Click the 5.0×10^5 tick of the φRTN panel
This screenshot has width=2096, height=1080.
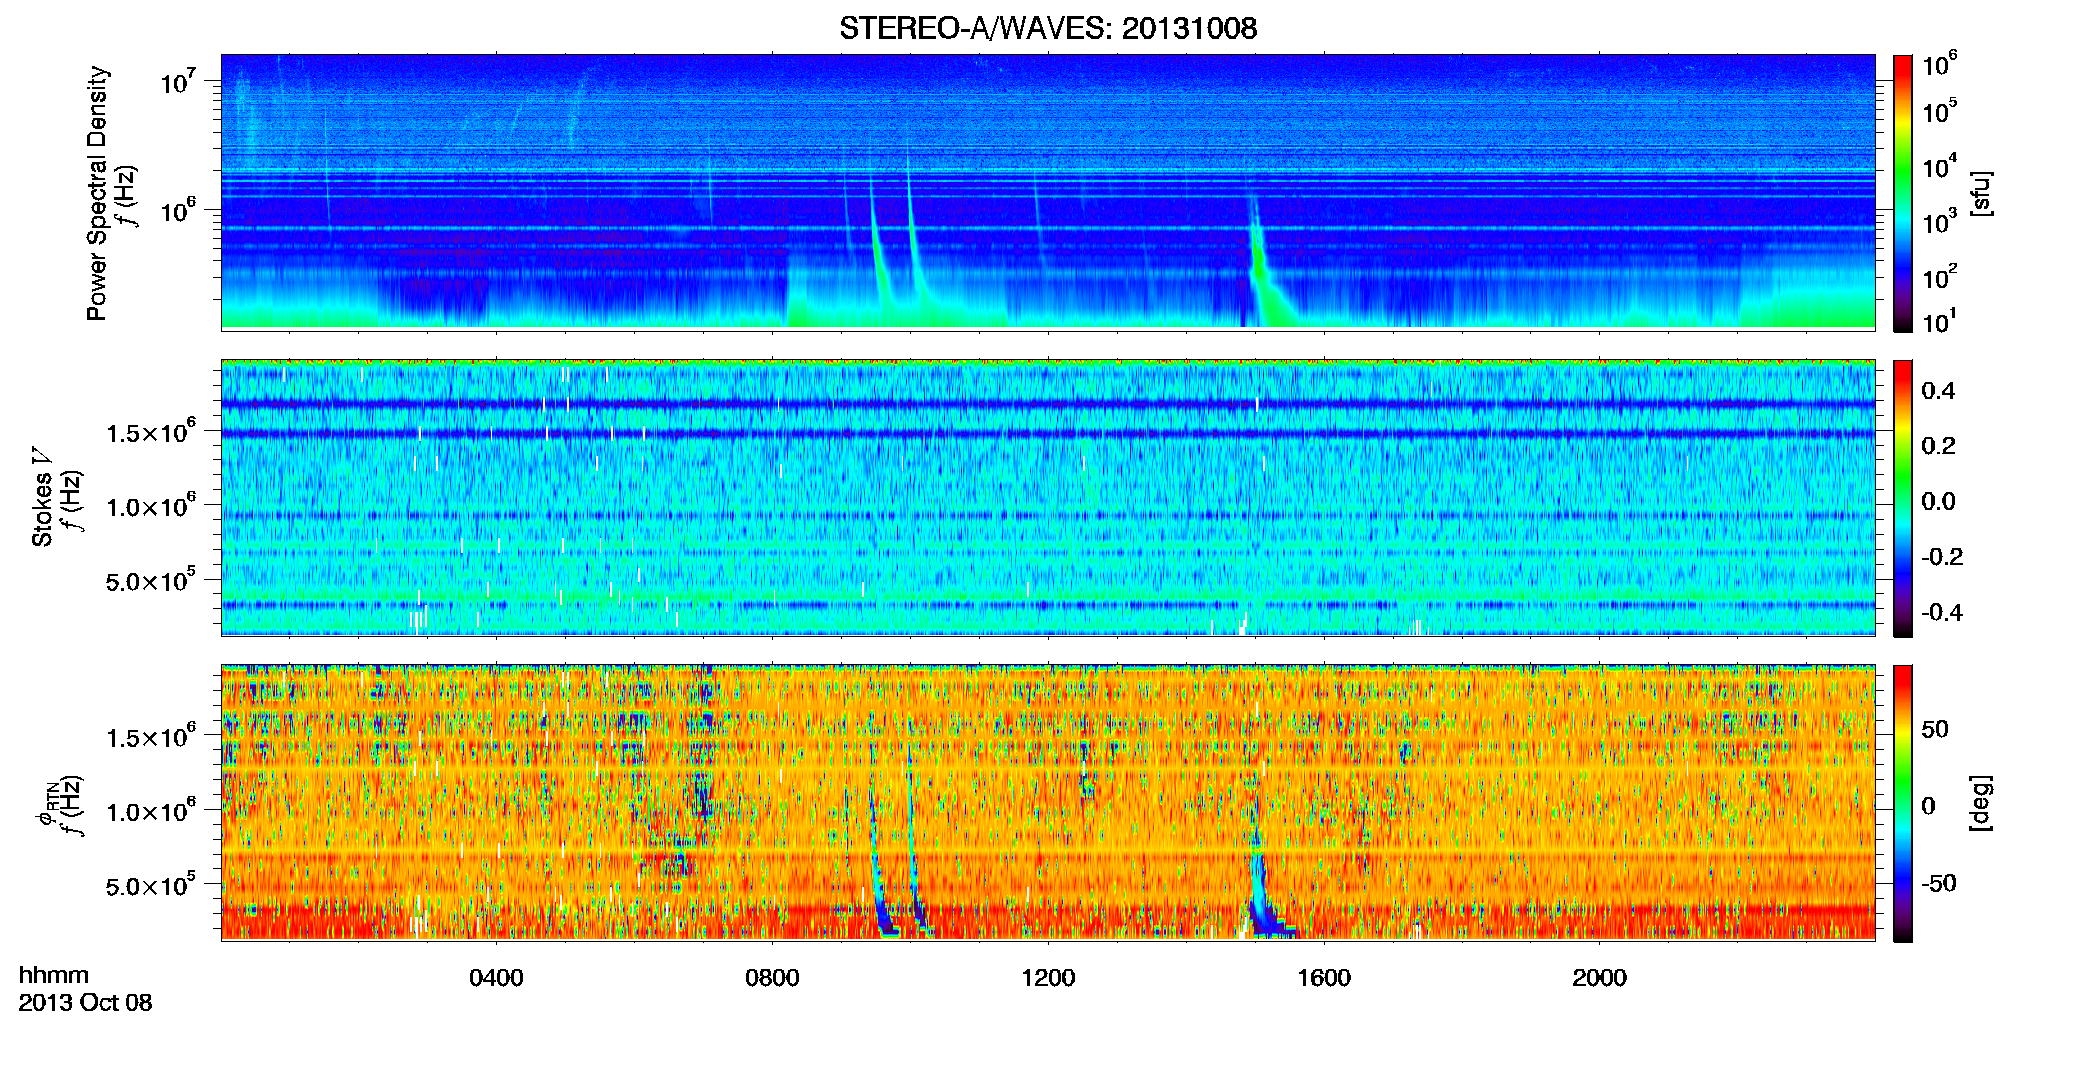(x=151, y=884)
